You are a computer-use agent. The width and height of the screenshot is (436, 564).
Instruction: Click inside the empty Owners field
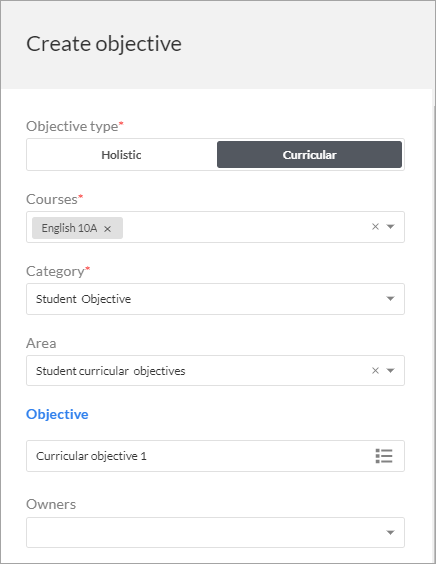215,532
